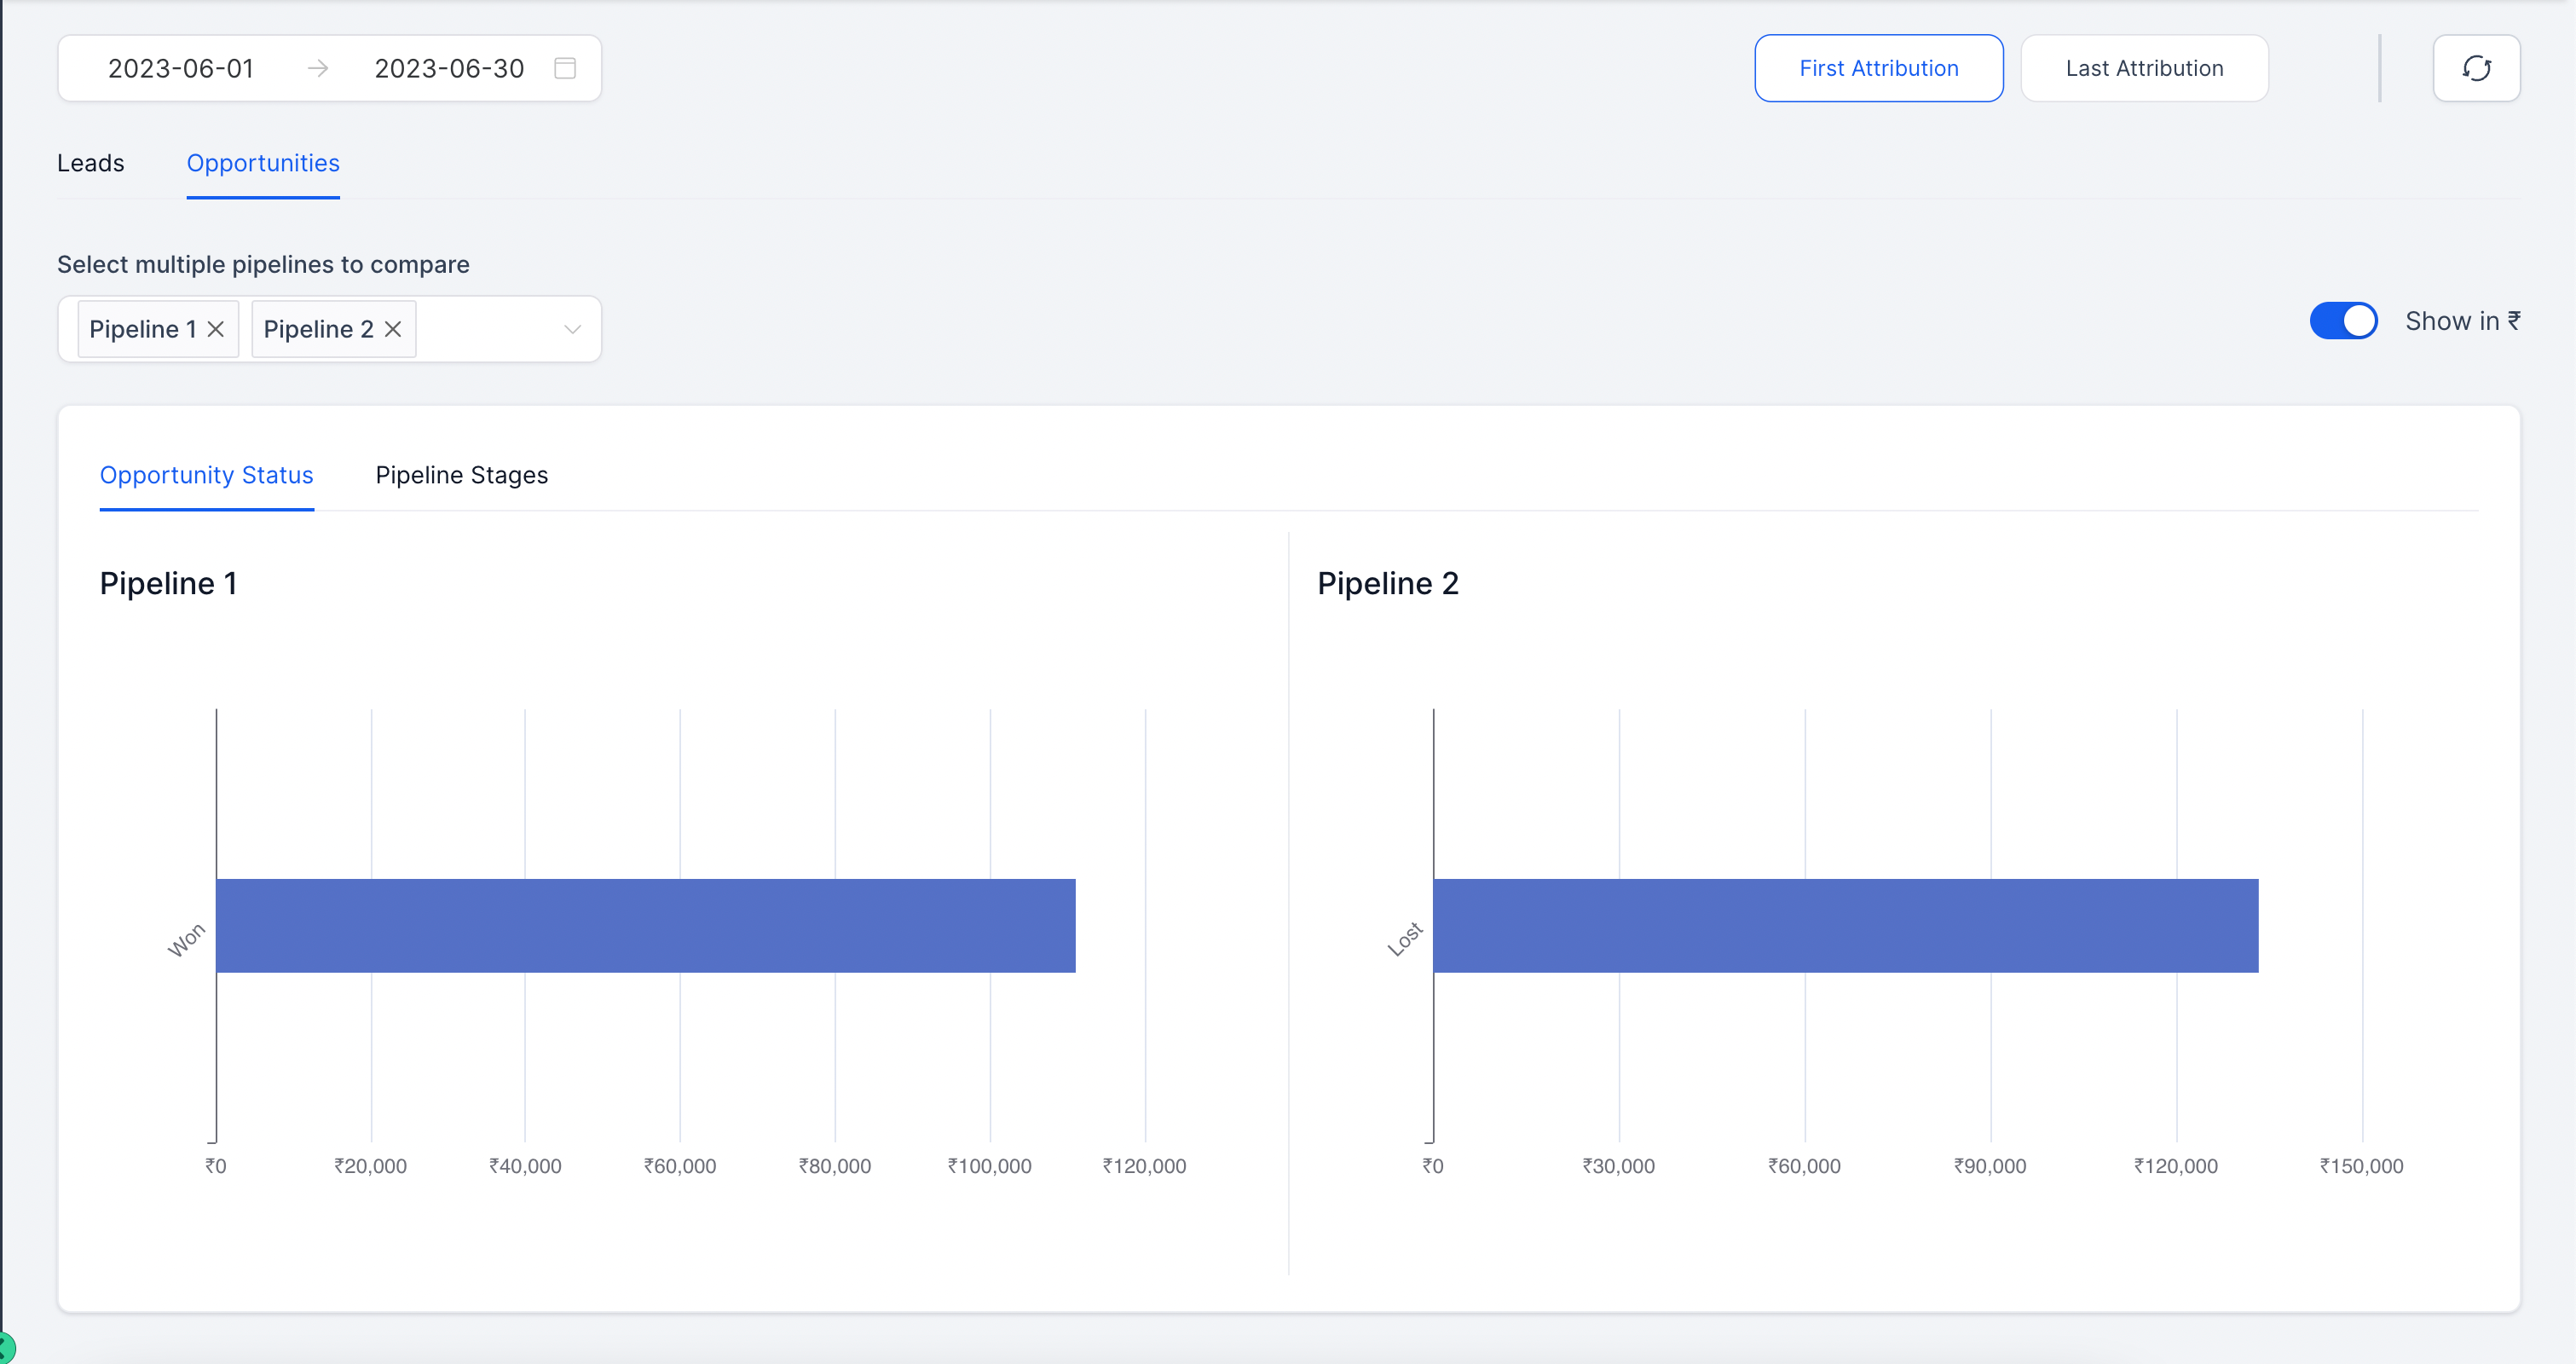The height and width of the screenshot is (1364, 2576).
Task: Disable currency display toggle
Action: (x=2343, y=320)
